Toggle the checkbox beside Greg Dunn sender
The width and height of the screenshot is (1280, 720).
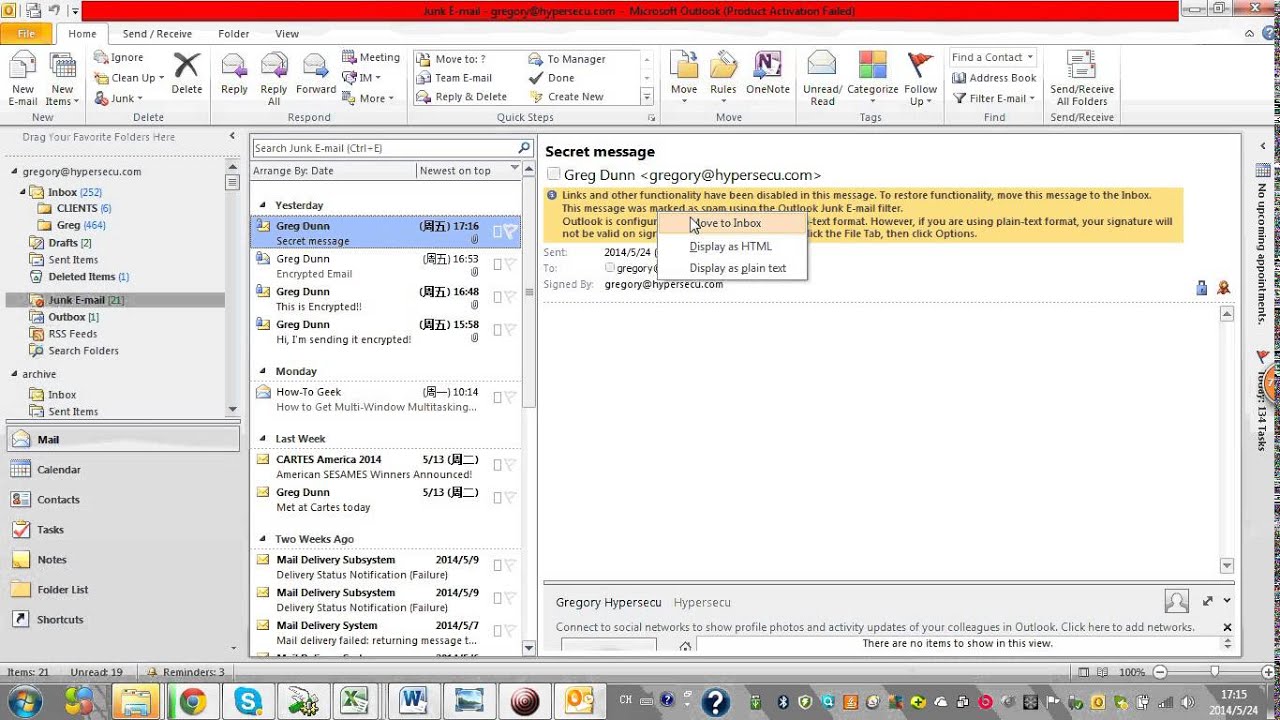(x=553, y=175)
